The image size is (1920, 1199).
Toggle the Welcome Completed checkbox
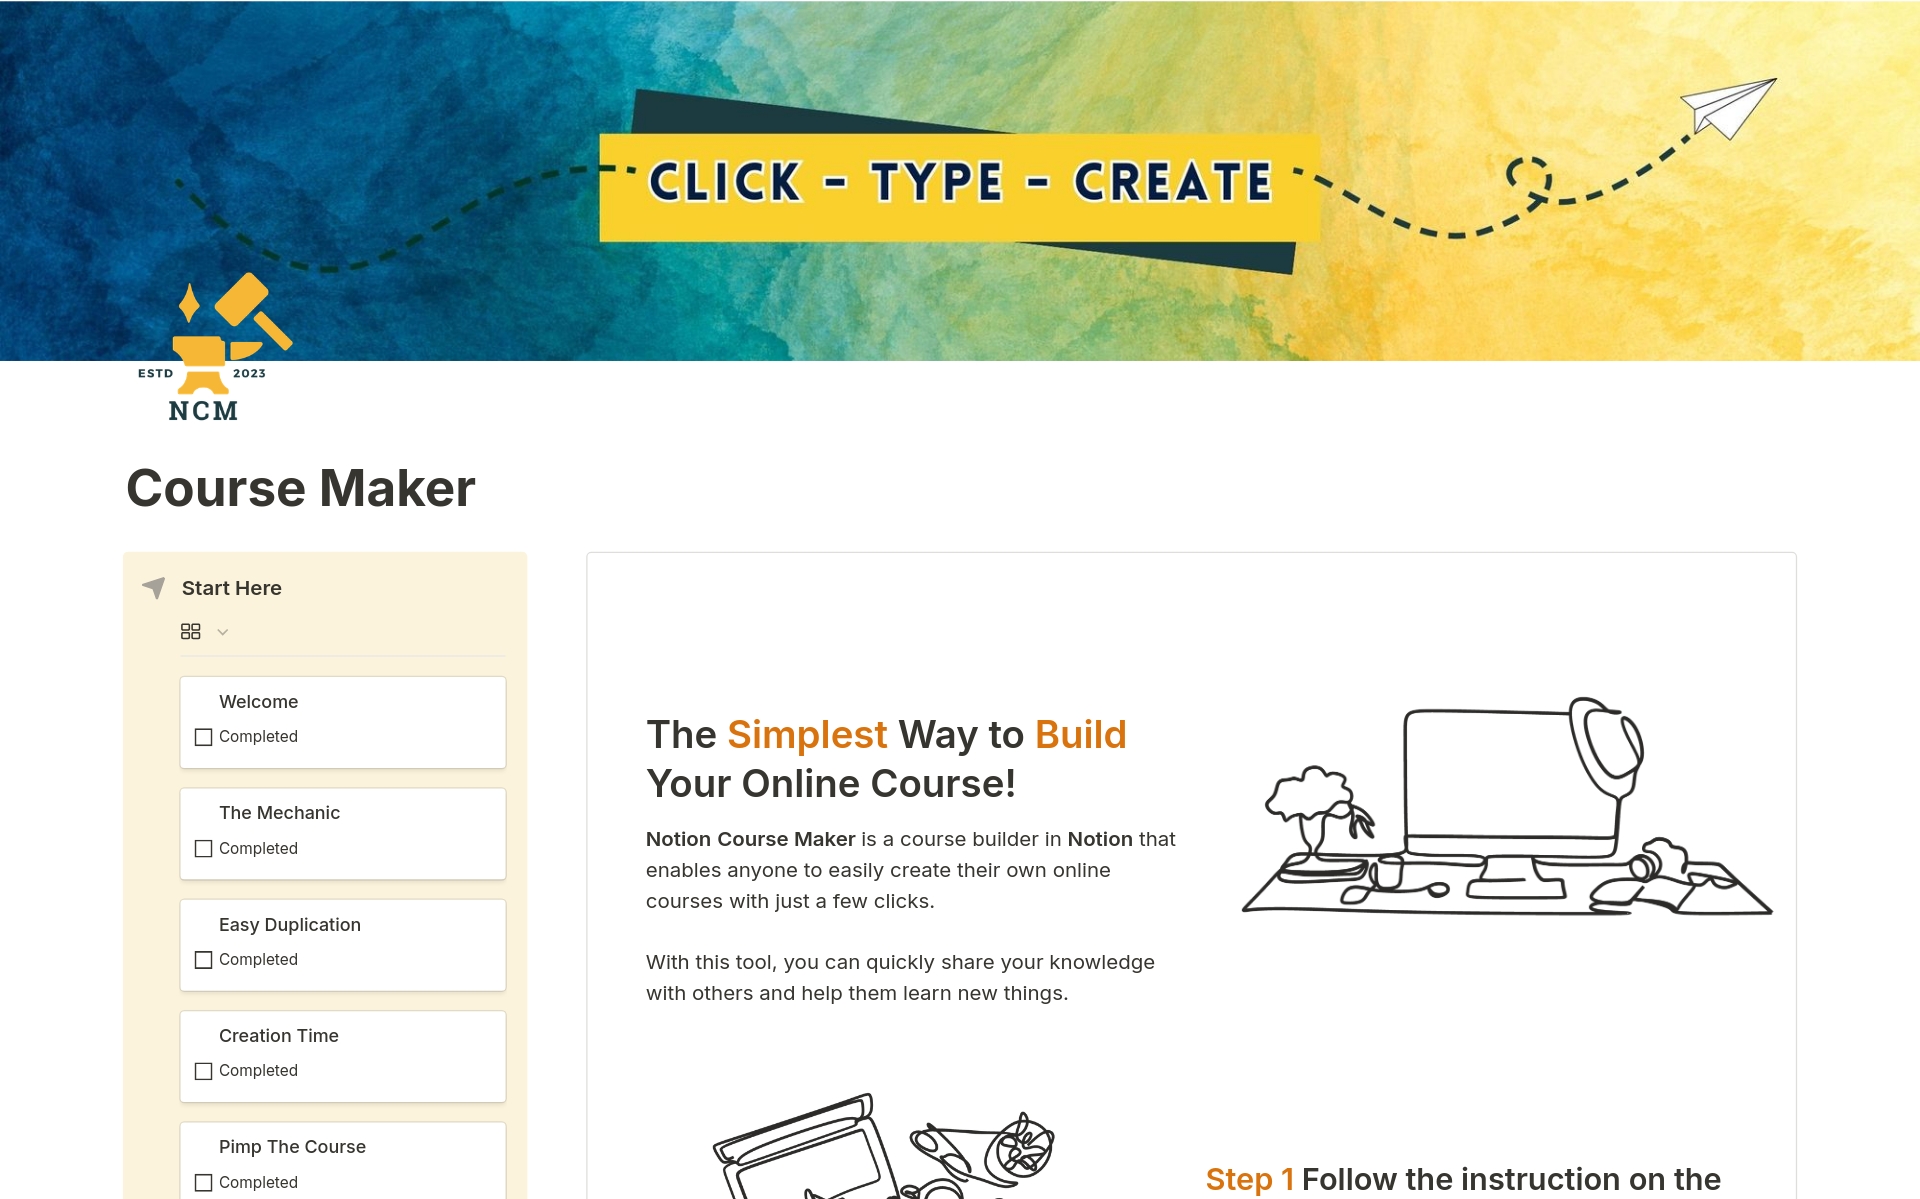pyautogui.click(x=204, y=735)
